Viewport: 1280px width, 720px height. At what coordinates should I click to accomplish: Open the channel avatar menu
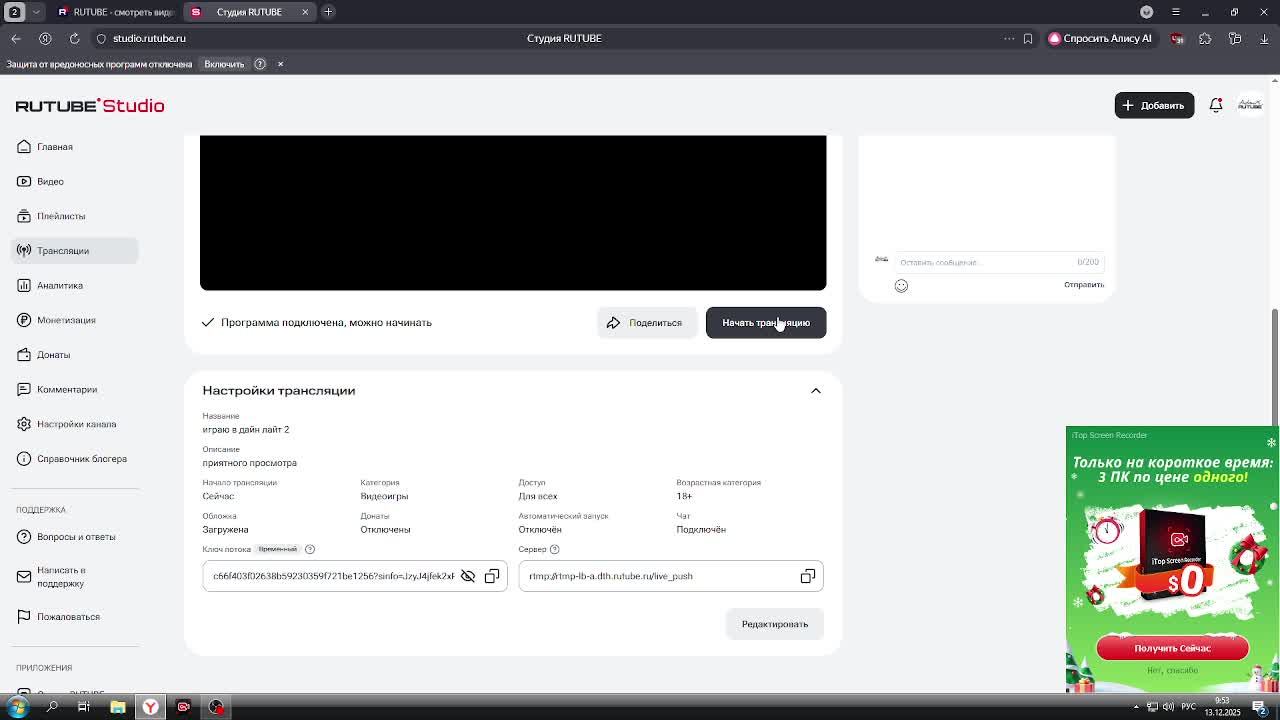[x=1250, y=105]
